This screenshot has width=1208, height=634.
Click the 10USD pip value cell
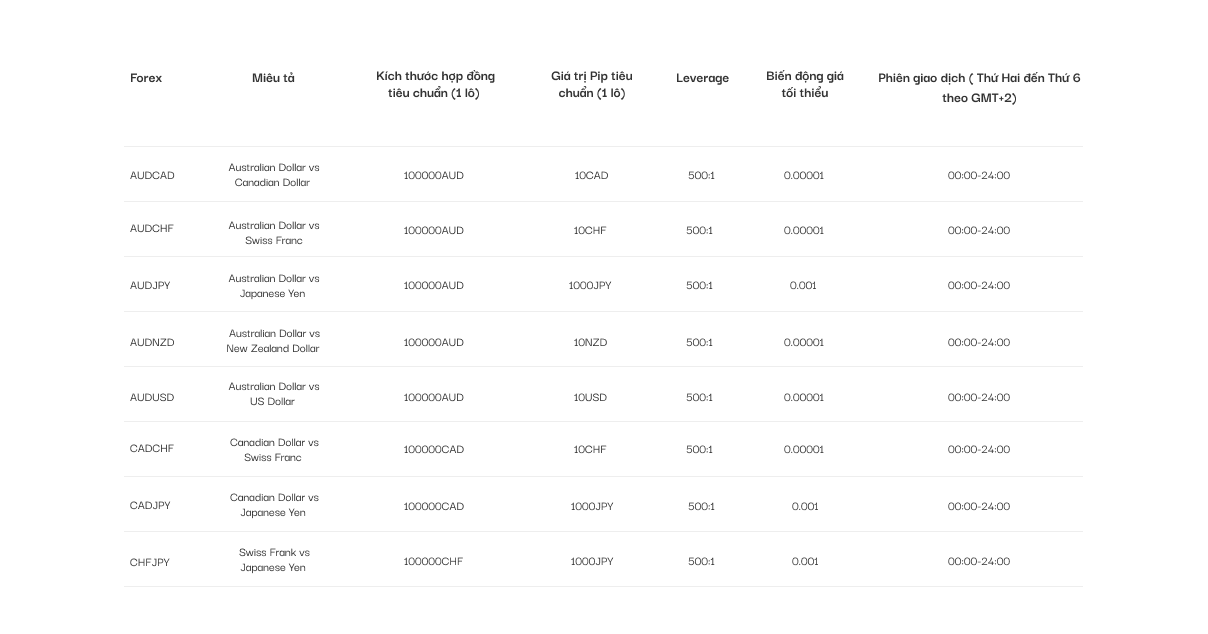coord(590,397)
